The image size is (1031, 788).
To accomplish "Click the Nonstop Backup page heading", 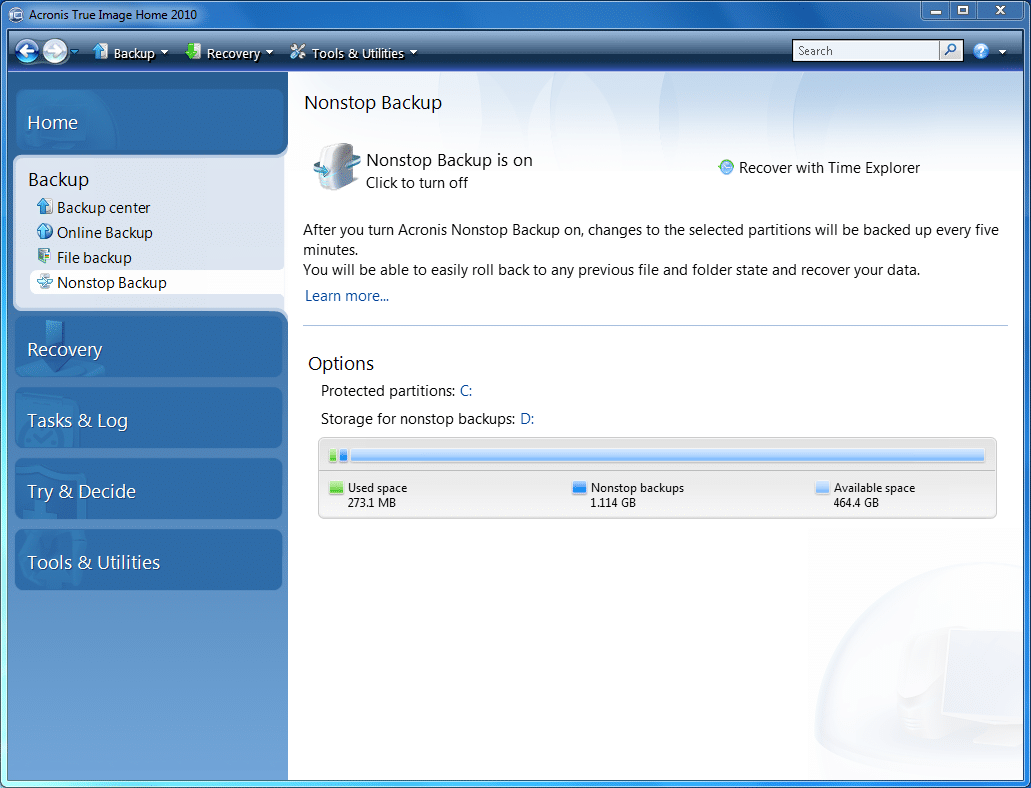I will coord(373,103).
